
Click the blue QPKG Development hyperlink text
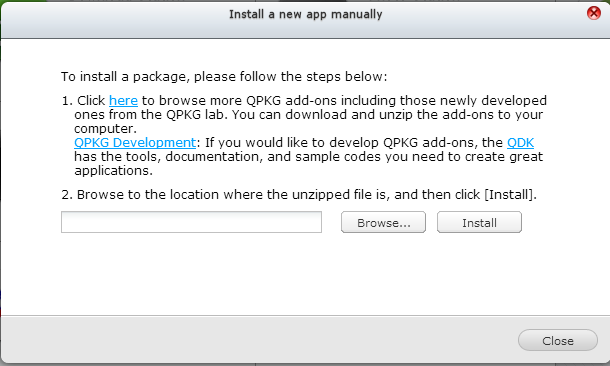(x=135, y=142)
